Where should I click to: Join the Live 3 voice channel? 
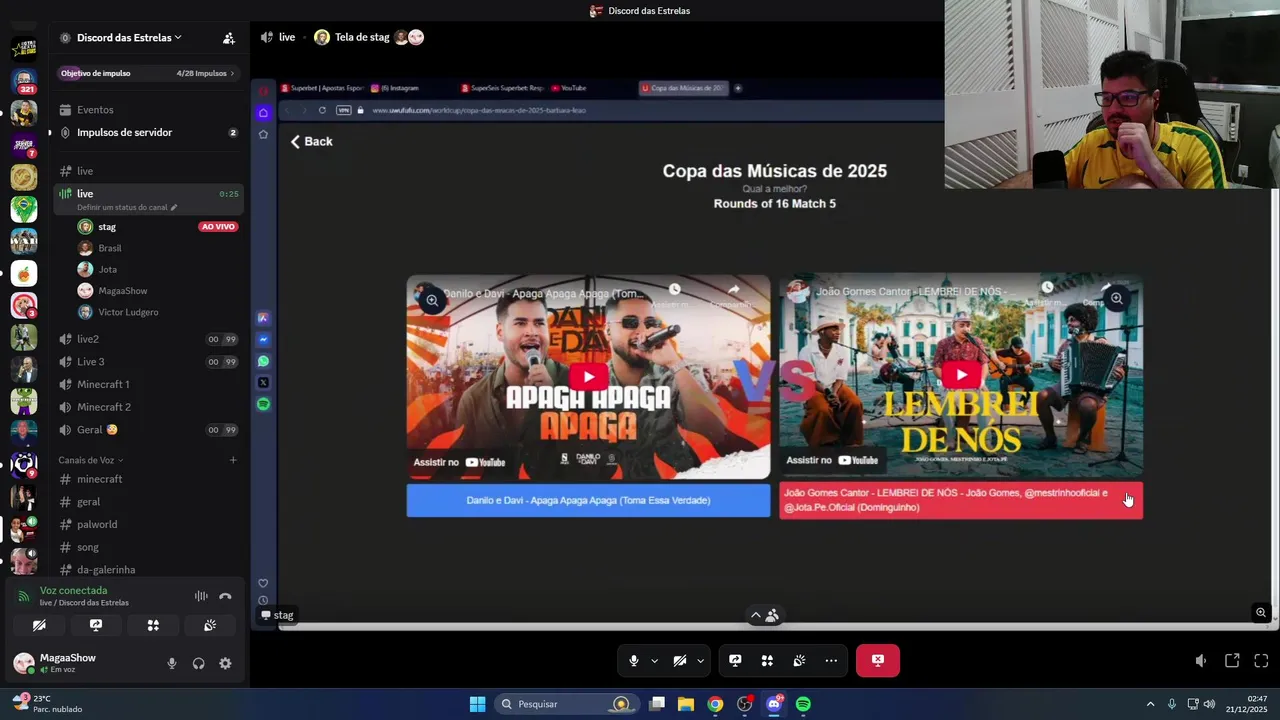(x=147, y=362)
